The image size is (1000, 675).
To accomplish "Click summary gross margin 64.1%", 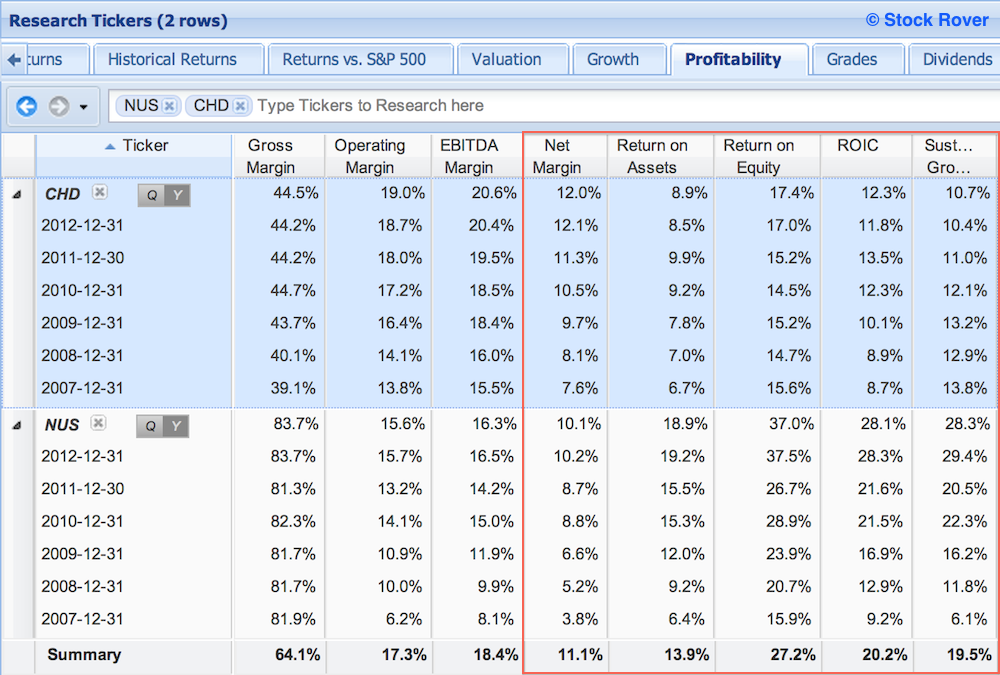I will point(298,655).
